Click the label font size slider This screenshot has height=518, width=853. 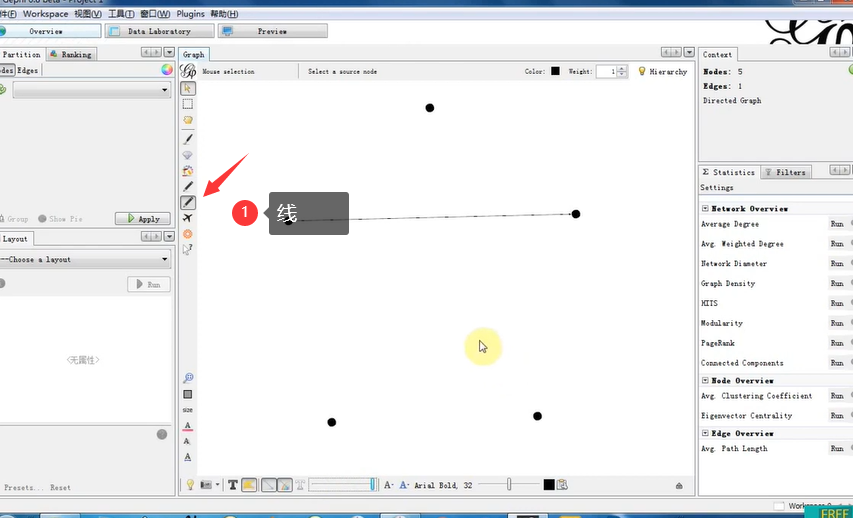(x=509, y=484)
